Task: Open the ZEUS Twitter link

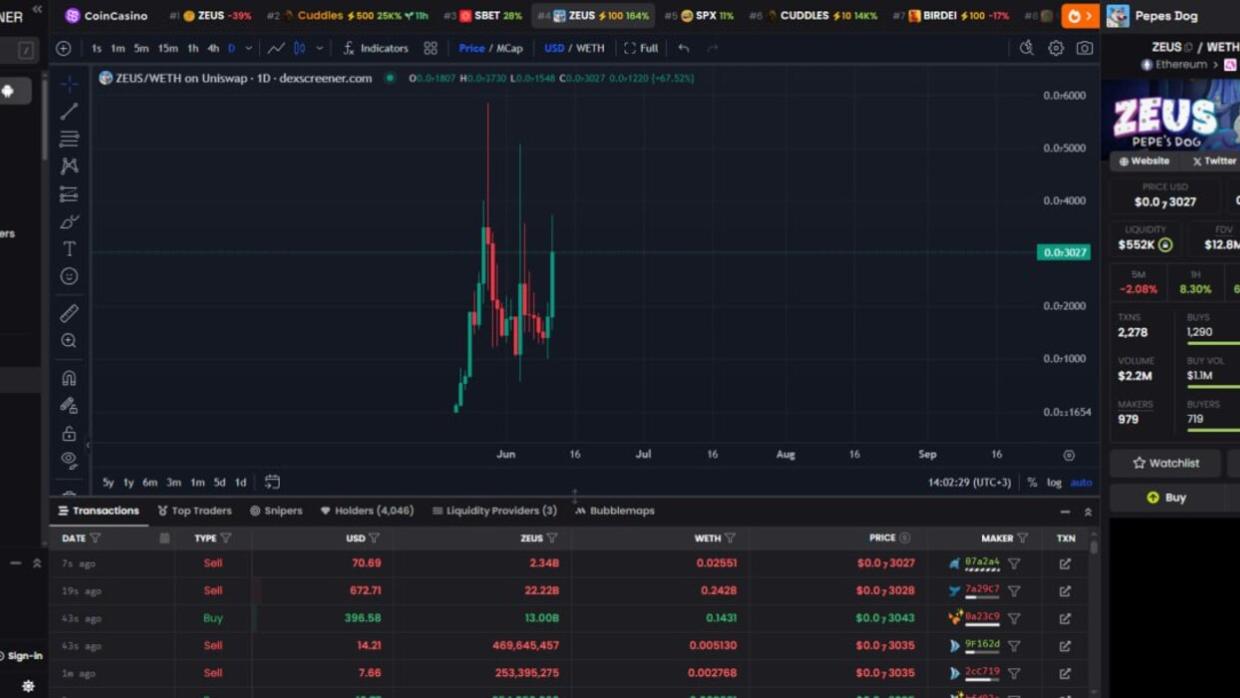Action: point(1213,161)
